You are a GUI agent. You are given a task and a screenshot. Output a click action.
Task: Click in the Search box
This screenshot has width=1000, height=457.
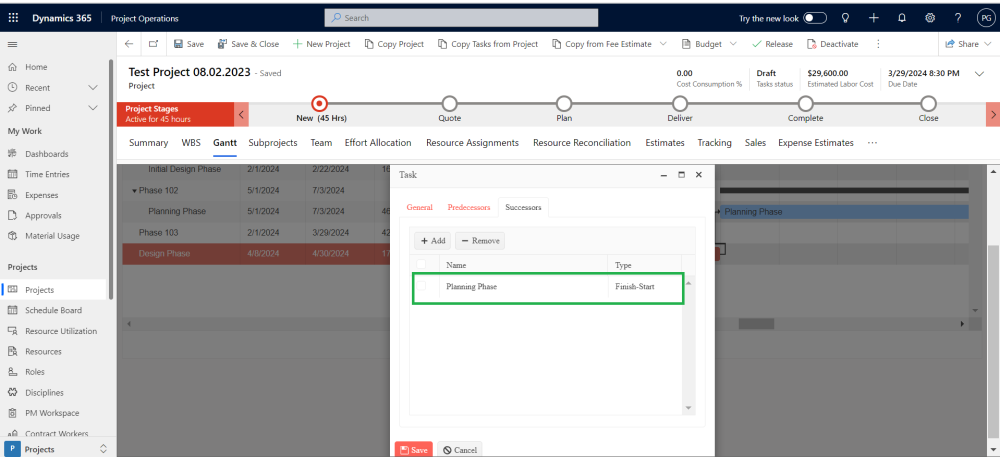pos(461,18)
